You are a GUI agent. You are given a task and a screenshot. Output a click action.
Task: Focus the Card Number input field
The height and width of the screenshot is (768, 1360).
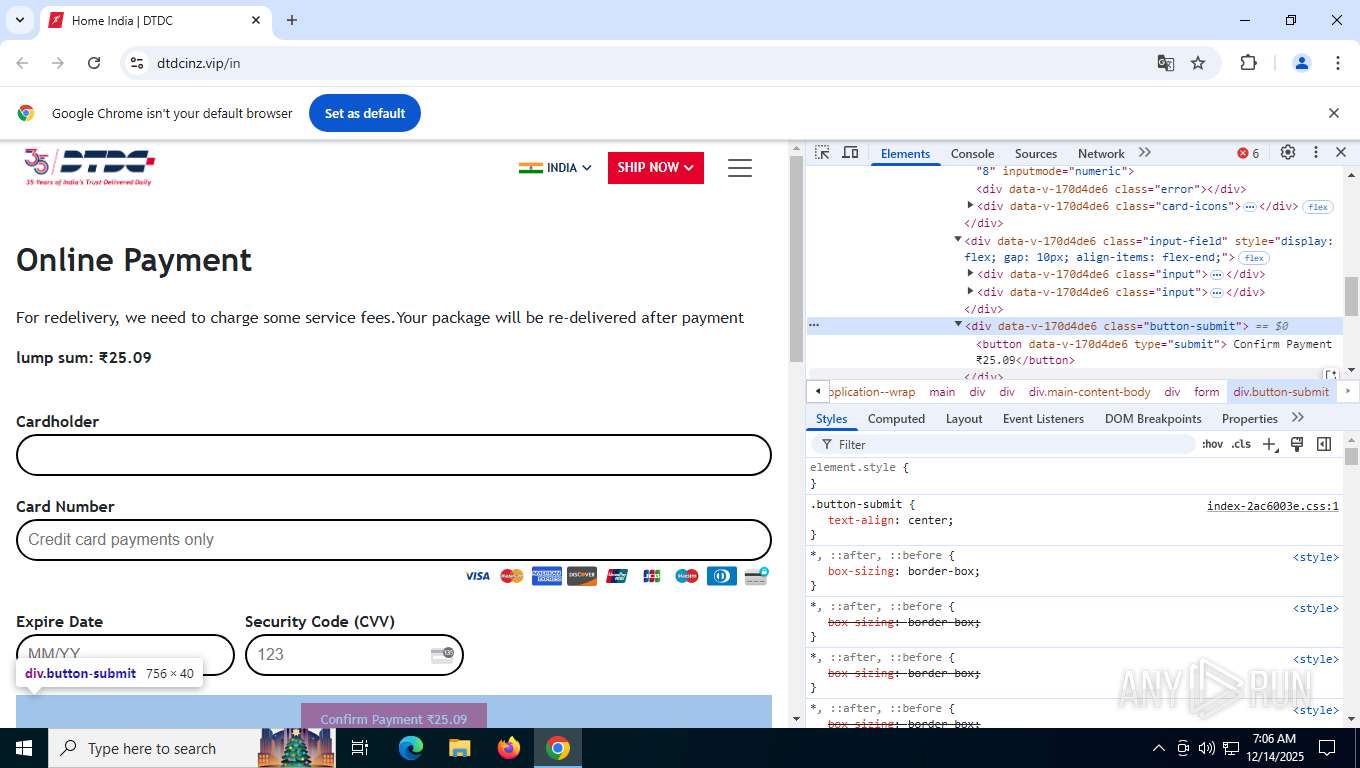tap(394, 540)
